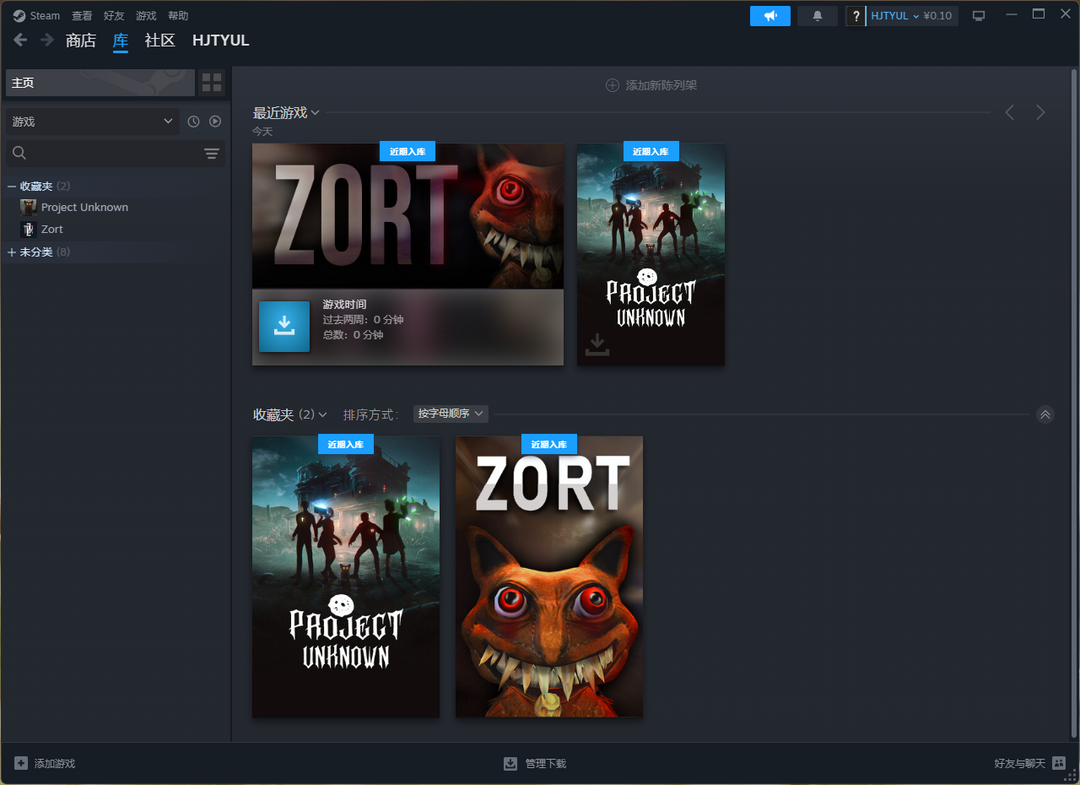Click the vertical scrollbar in library
The width and height of the screenshot is (1080, 785).
pyautogui.click(x=1074, y=404)
